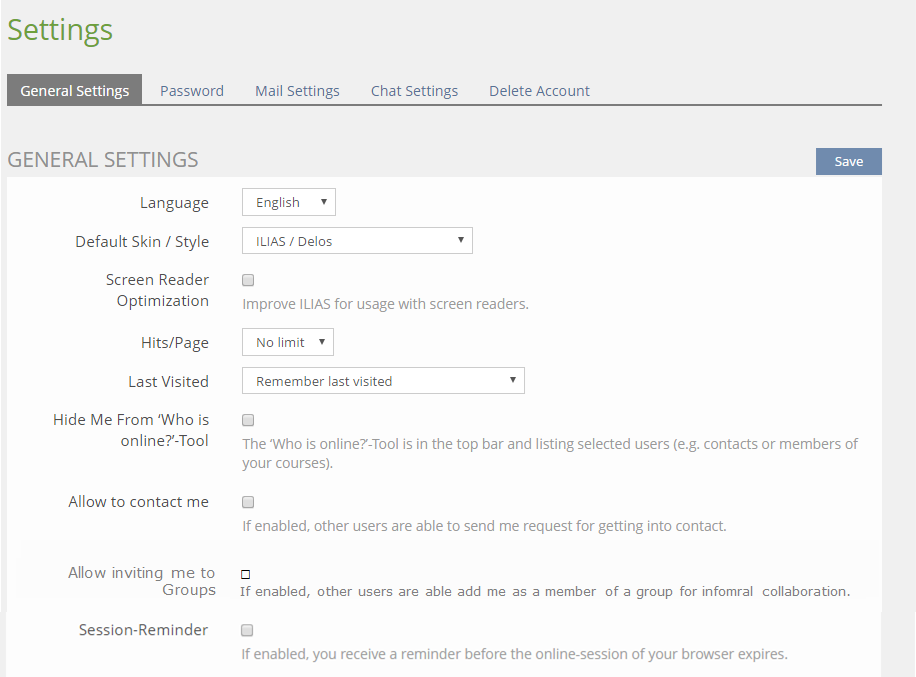Tick the Hide Me From 'Who is online?' checkbox
The image size is (916, 677).
(x=248, y=421)
